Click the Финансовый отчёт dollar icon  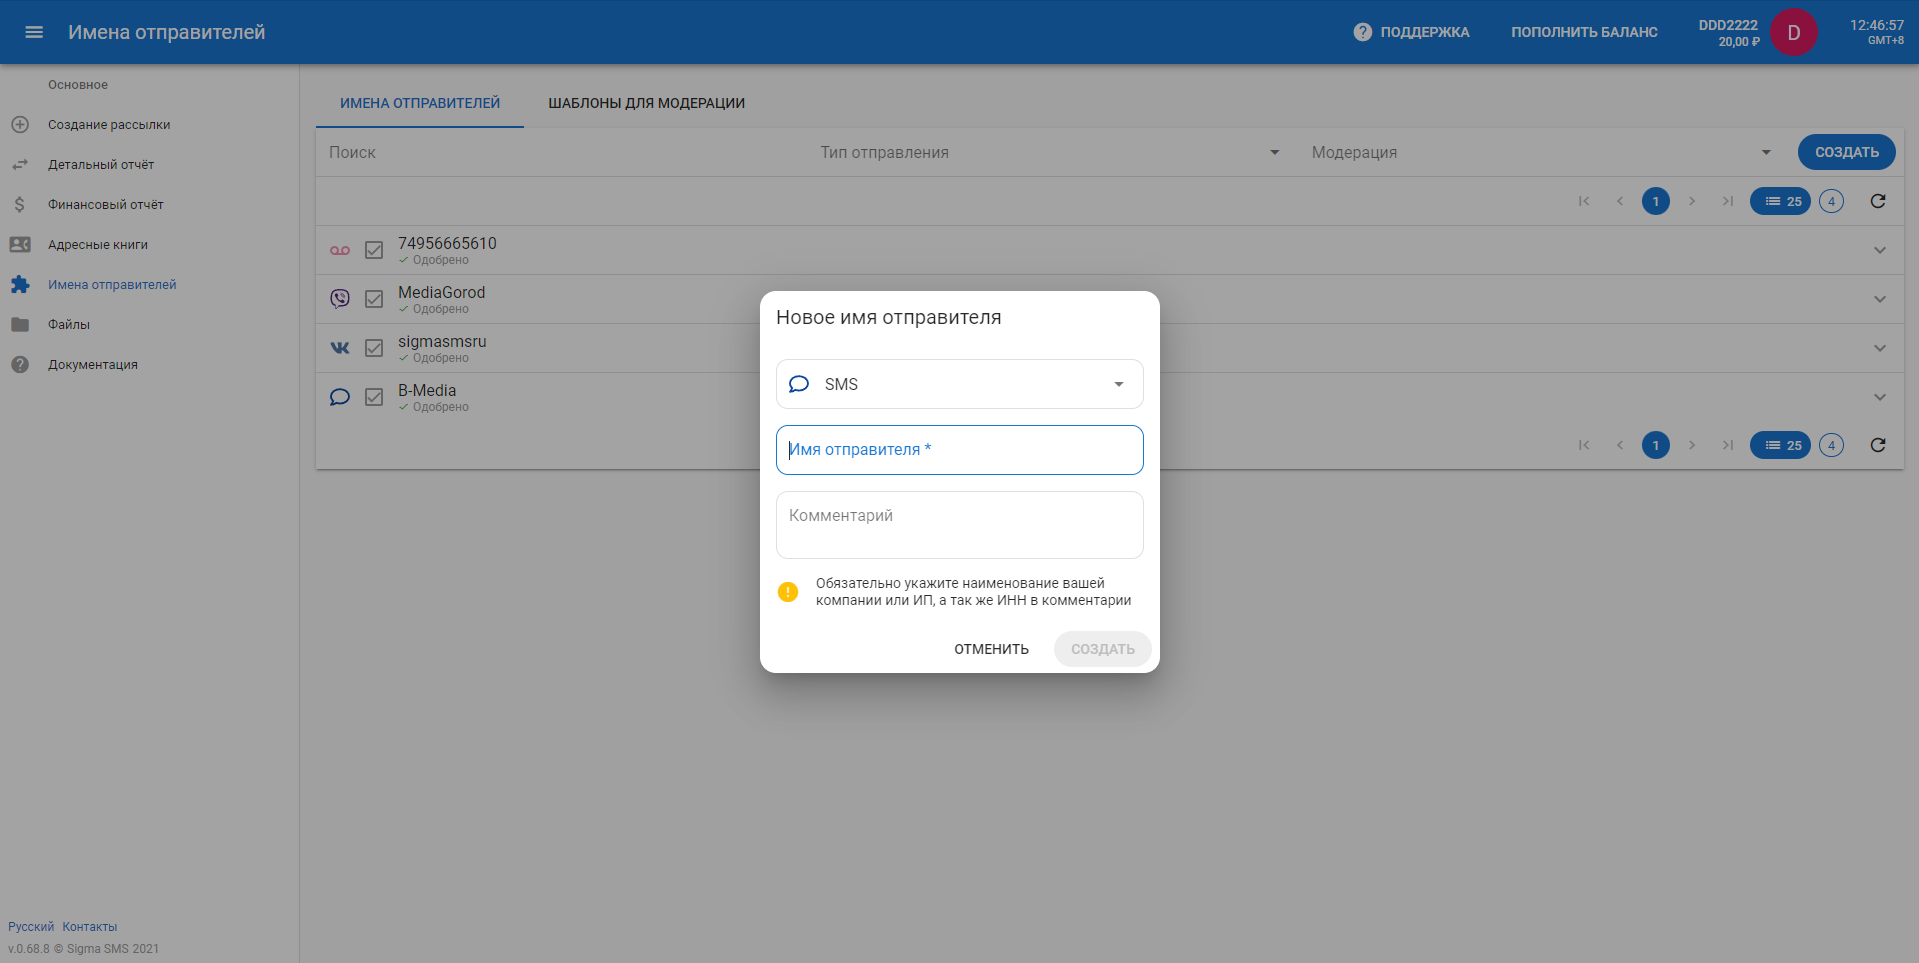(20, 205)
